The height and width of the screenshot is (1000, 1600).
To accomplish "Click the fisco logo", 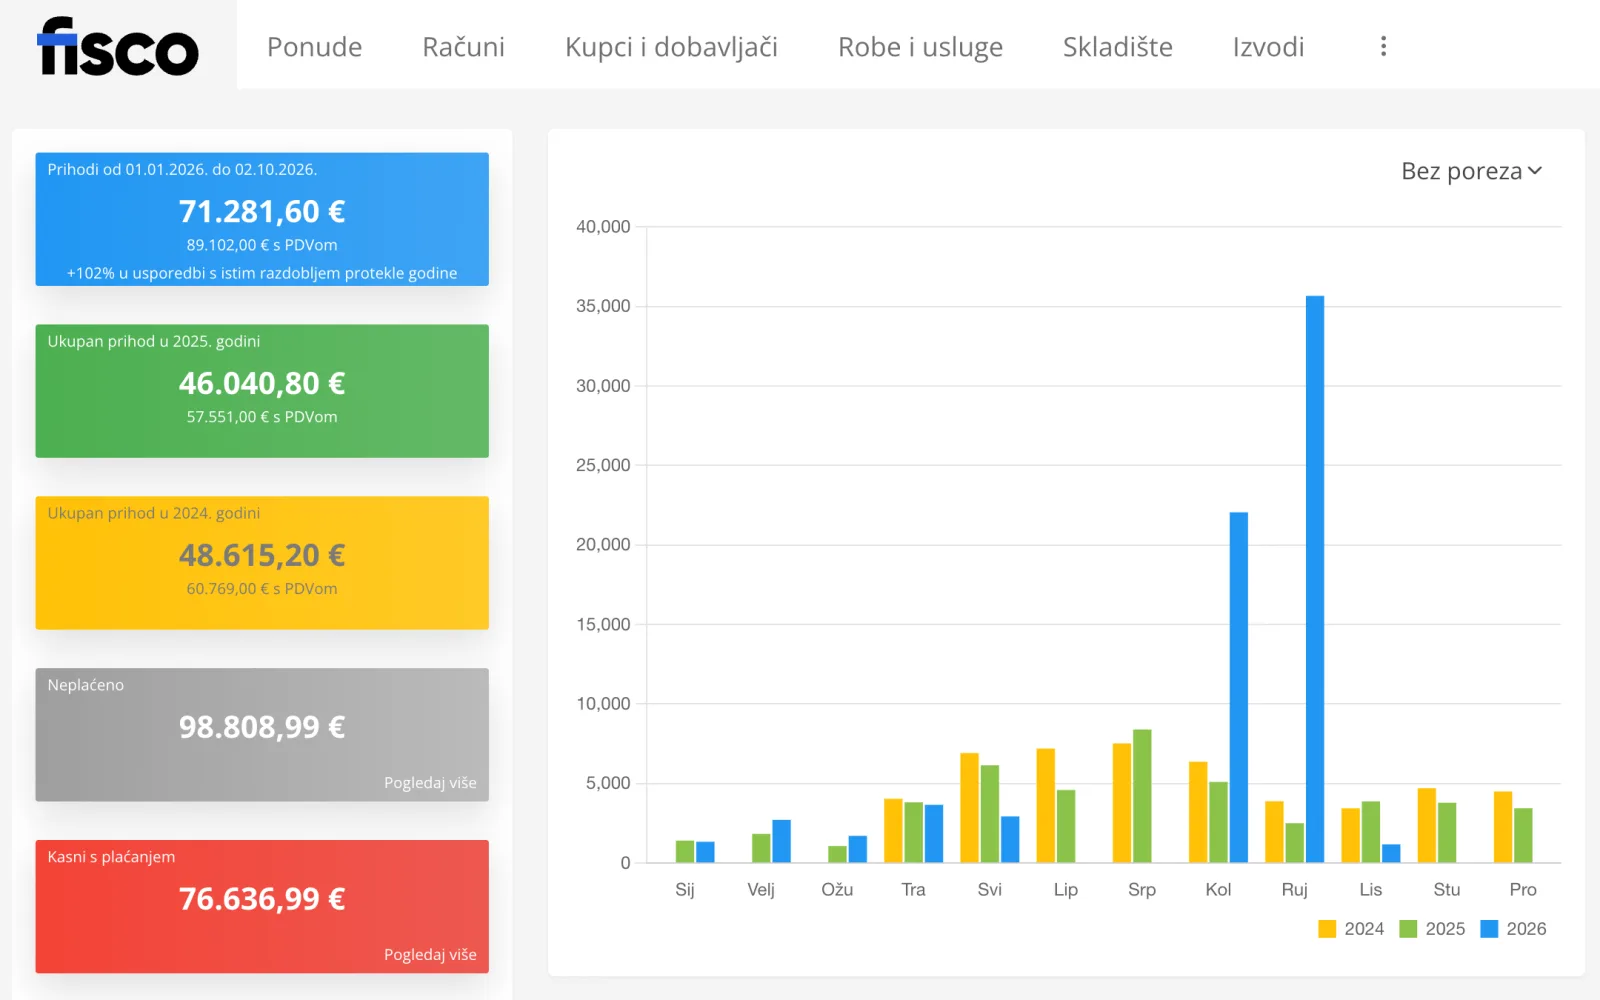I will click(118, 46).
